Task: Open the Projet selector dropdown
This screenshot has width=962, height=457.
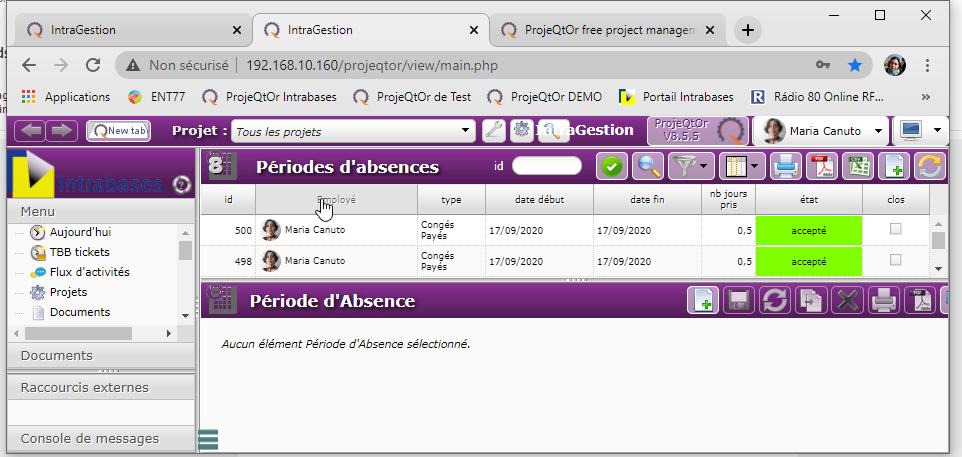Action: (x=353, y=131)
